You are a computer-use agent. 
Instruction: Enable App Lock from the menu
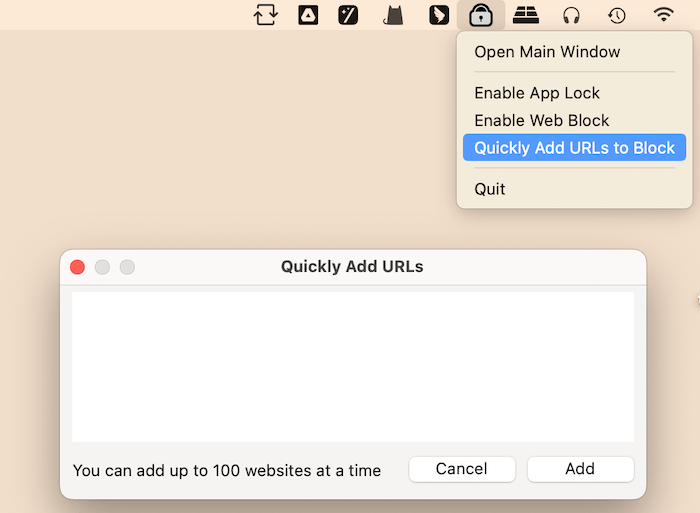click(537, 93)
